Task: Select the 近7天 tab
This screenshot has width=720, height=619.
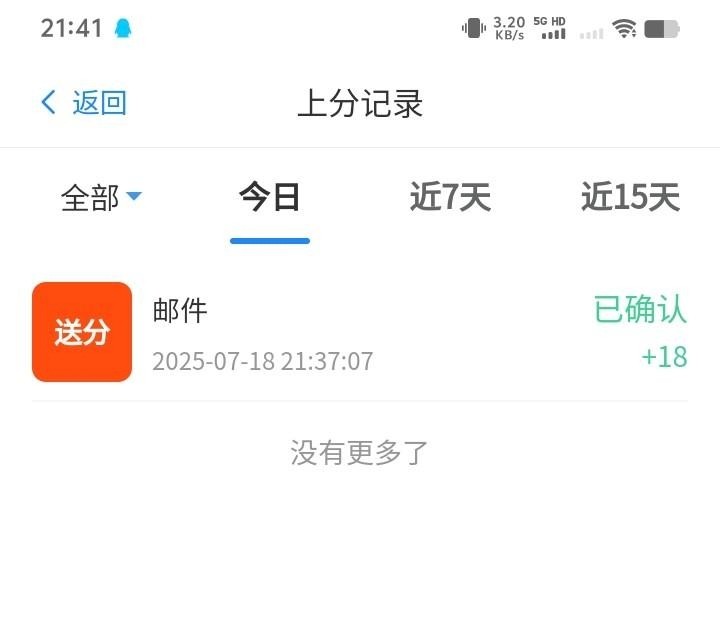Action: click(x=450, y=197)
